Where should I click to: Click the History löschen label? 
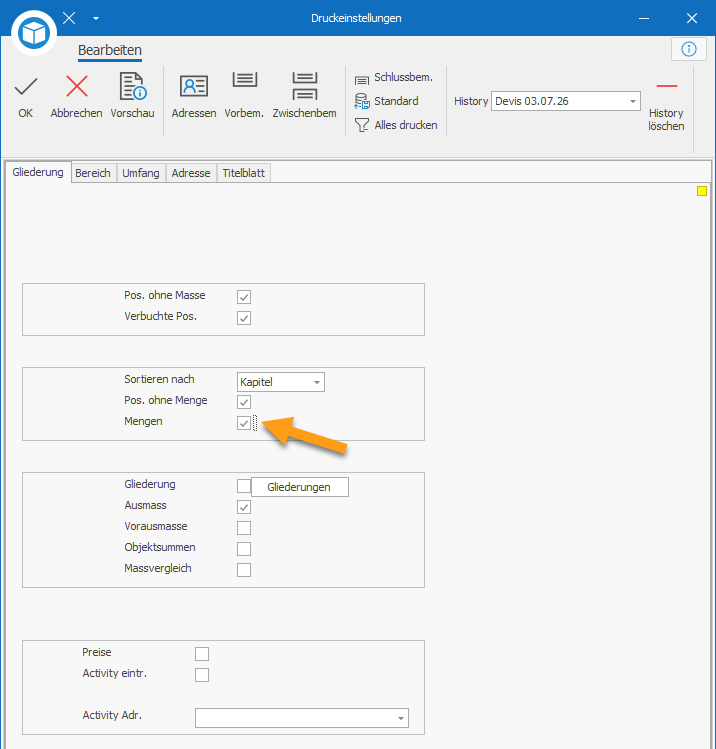tap(666, 119)
